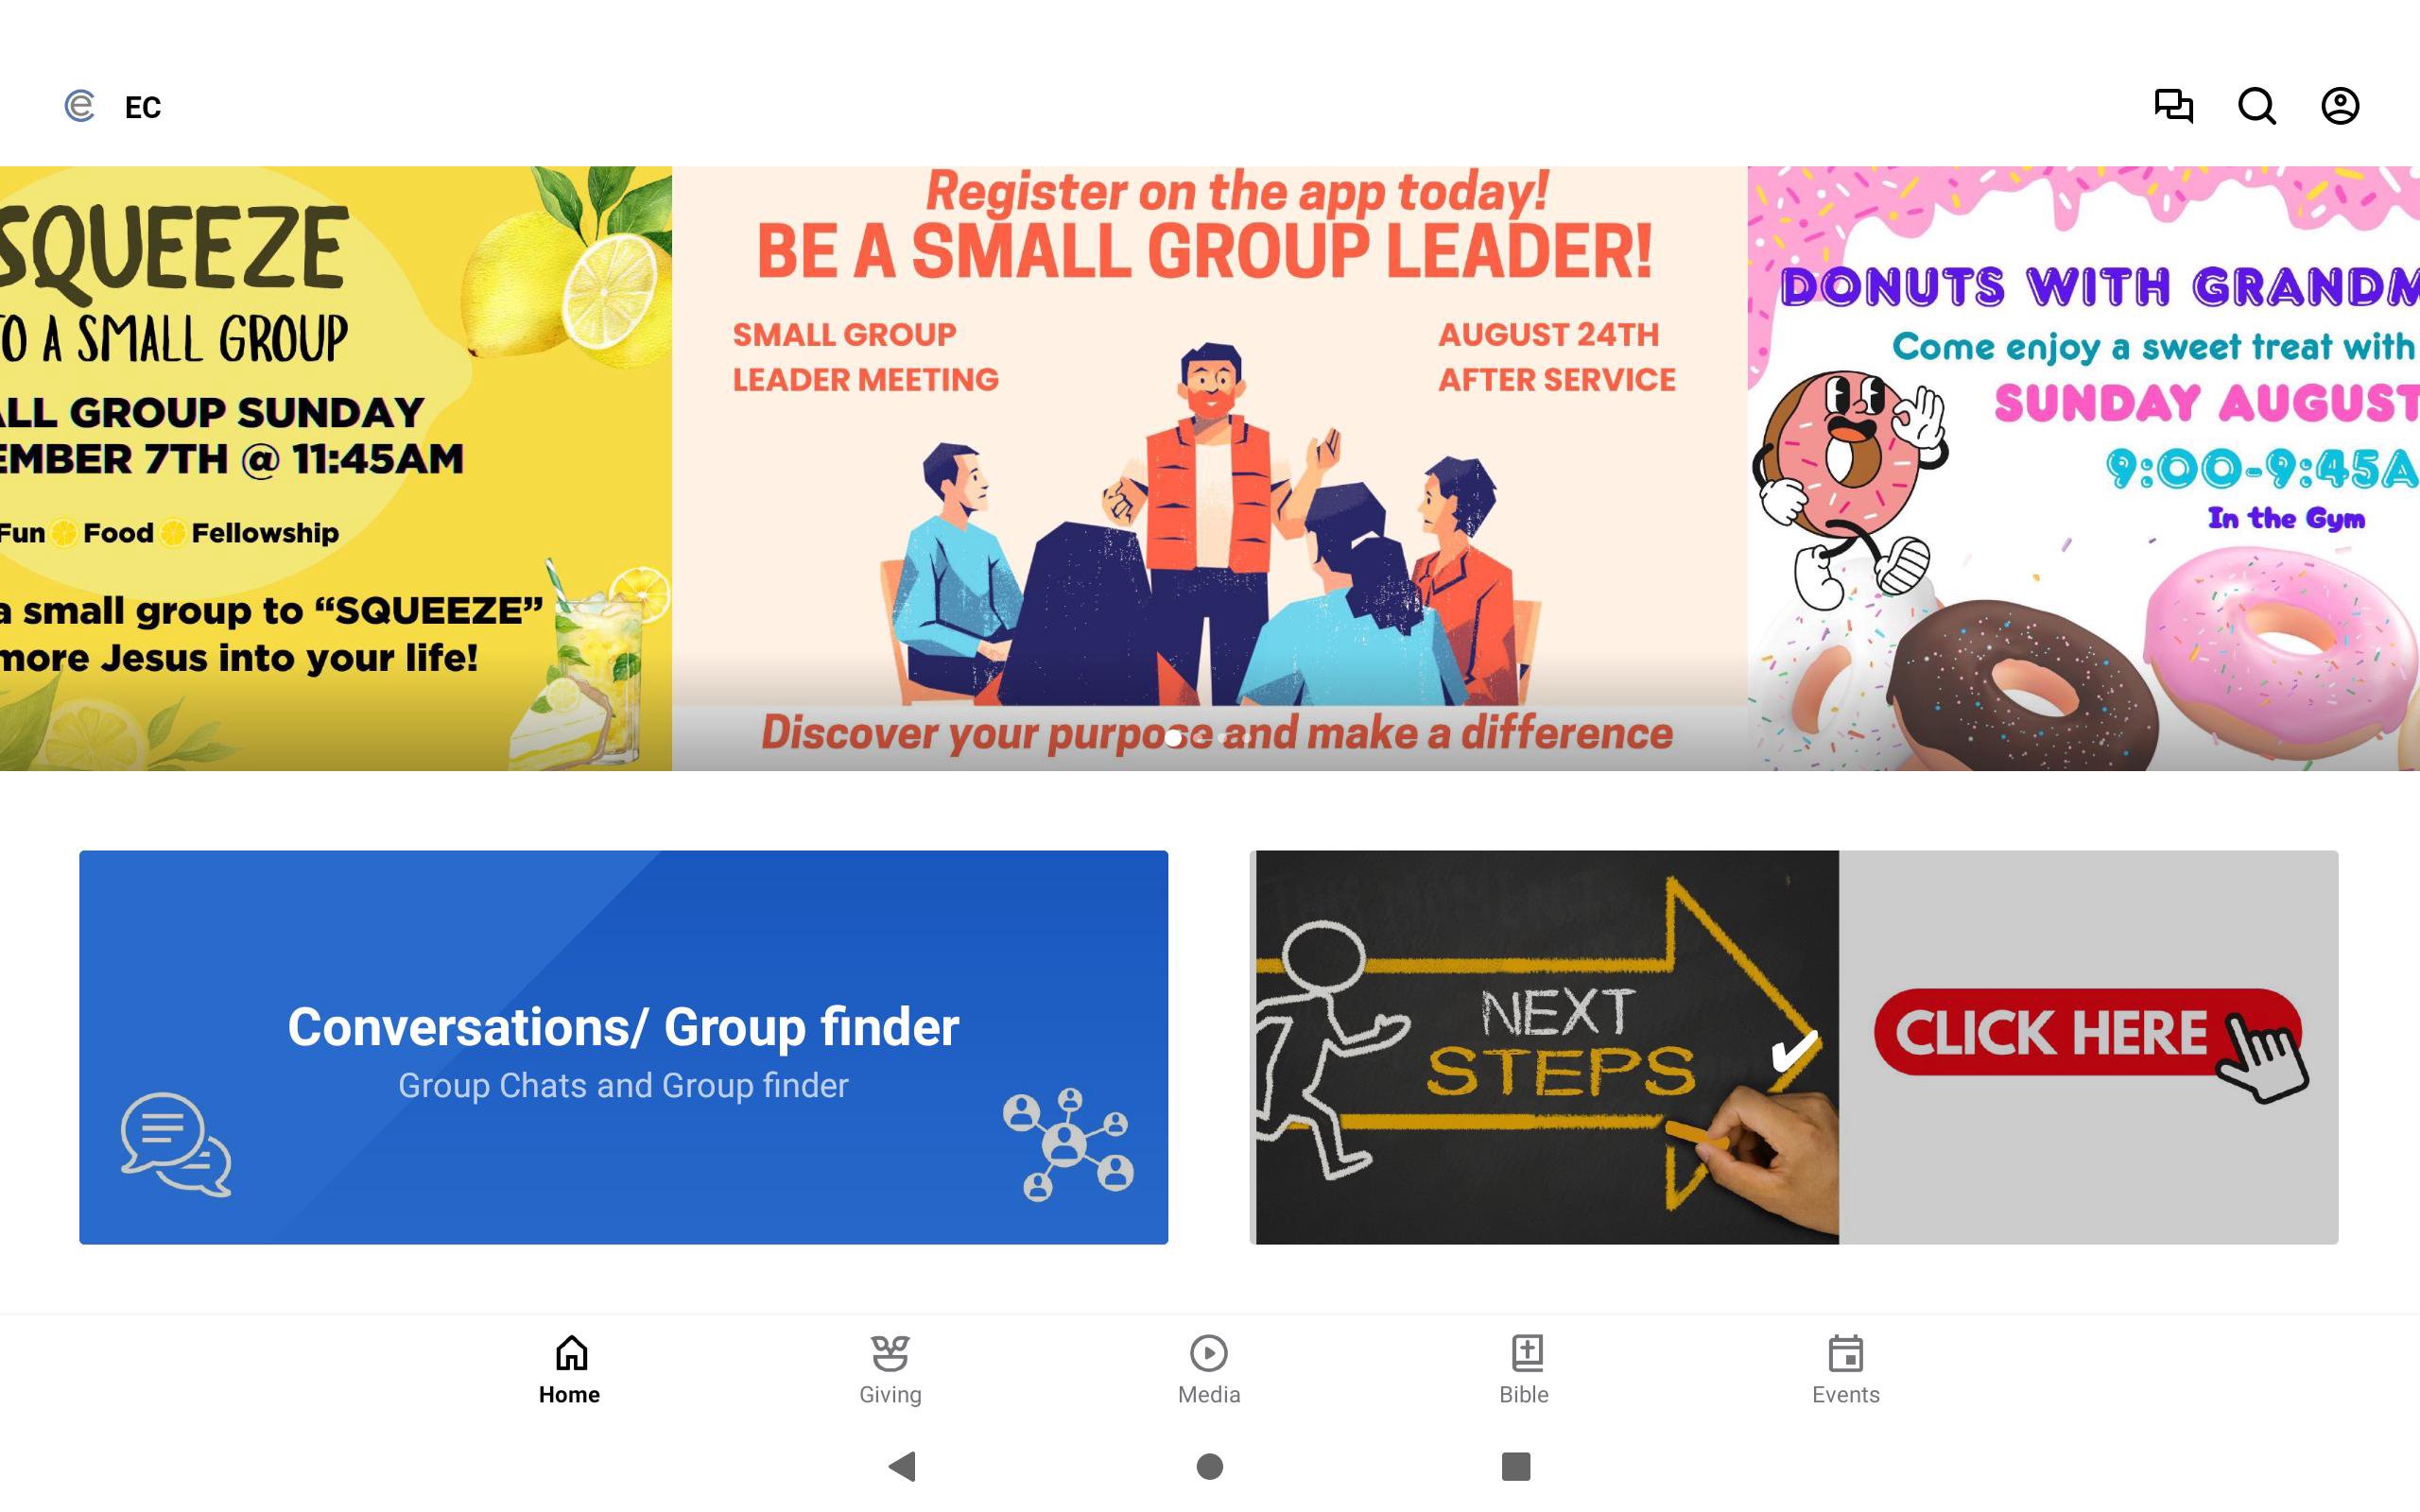Select the active carousel page dot
This screenshot has width=2420, height=1512.
(1173, 738)
